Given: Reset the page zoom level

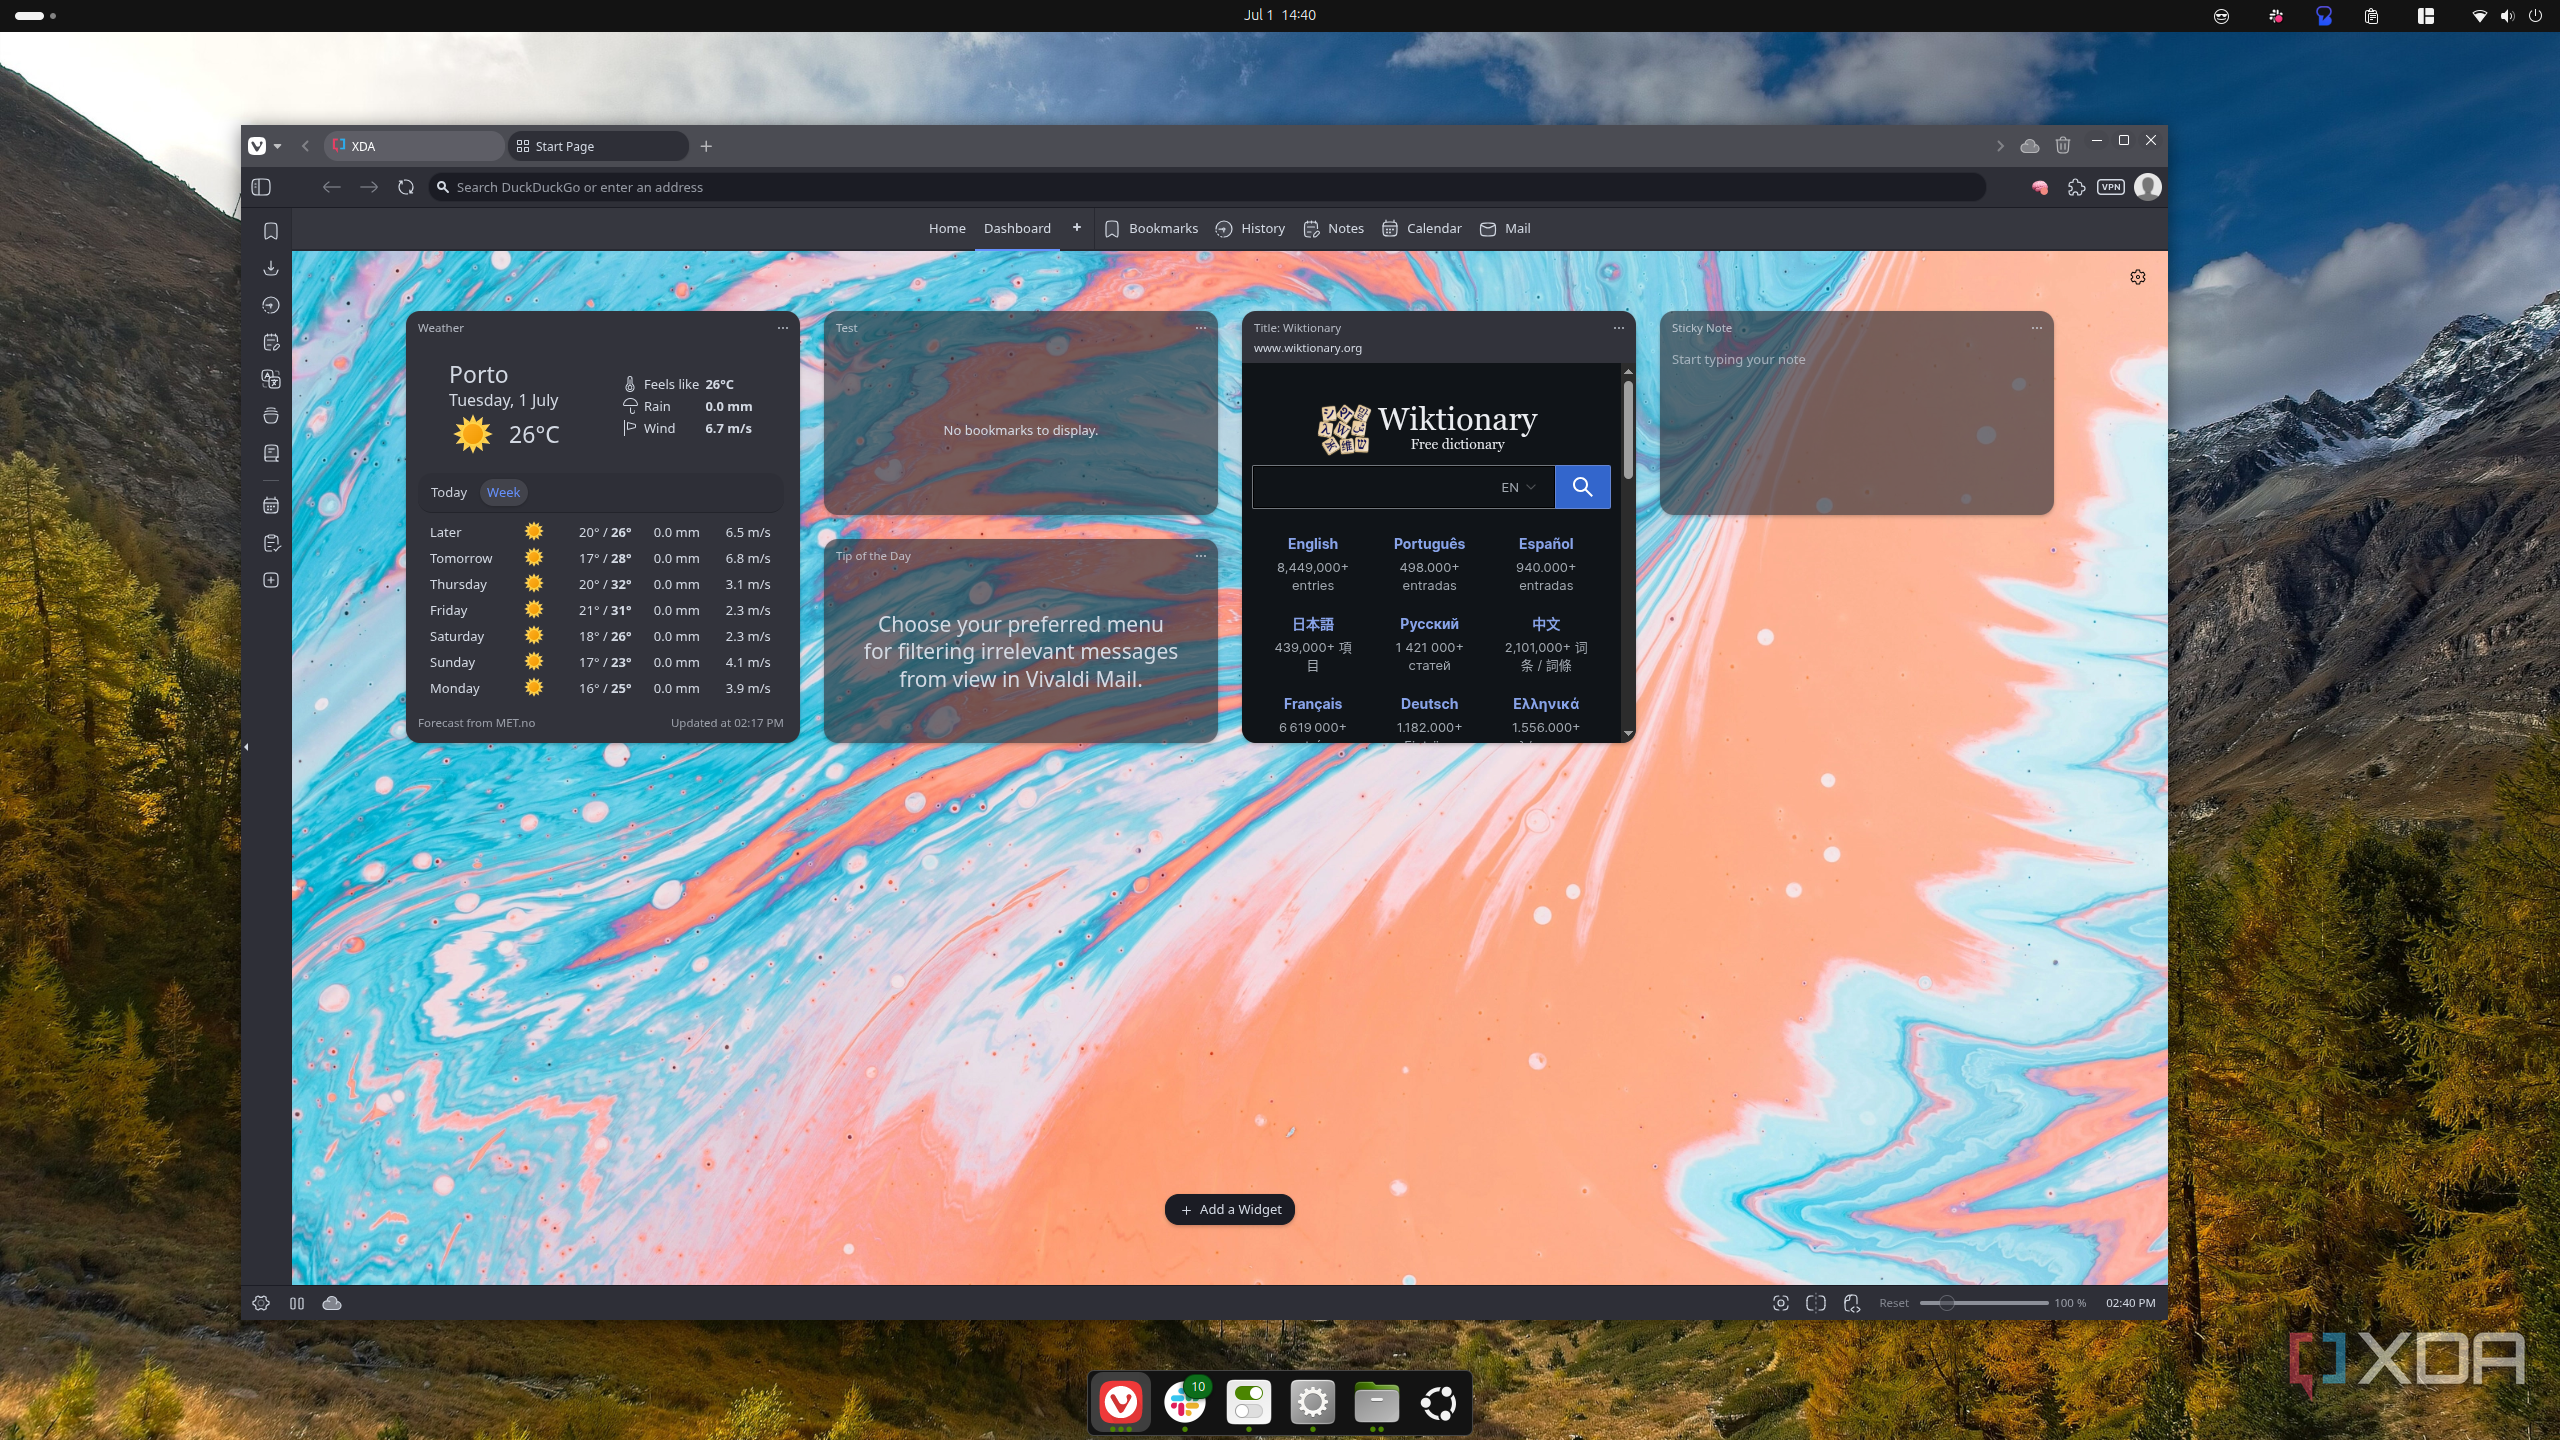Looking at the screenshot, I should [1893, 1303].
